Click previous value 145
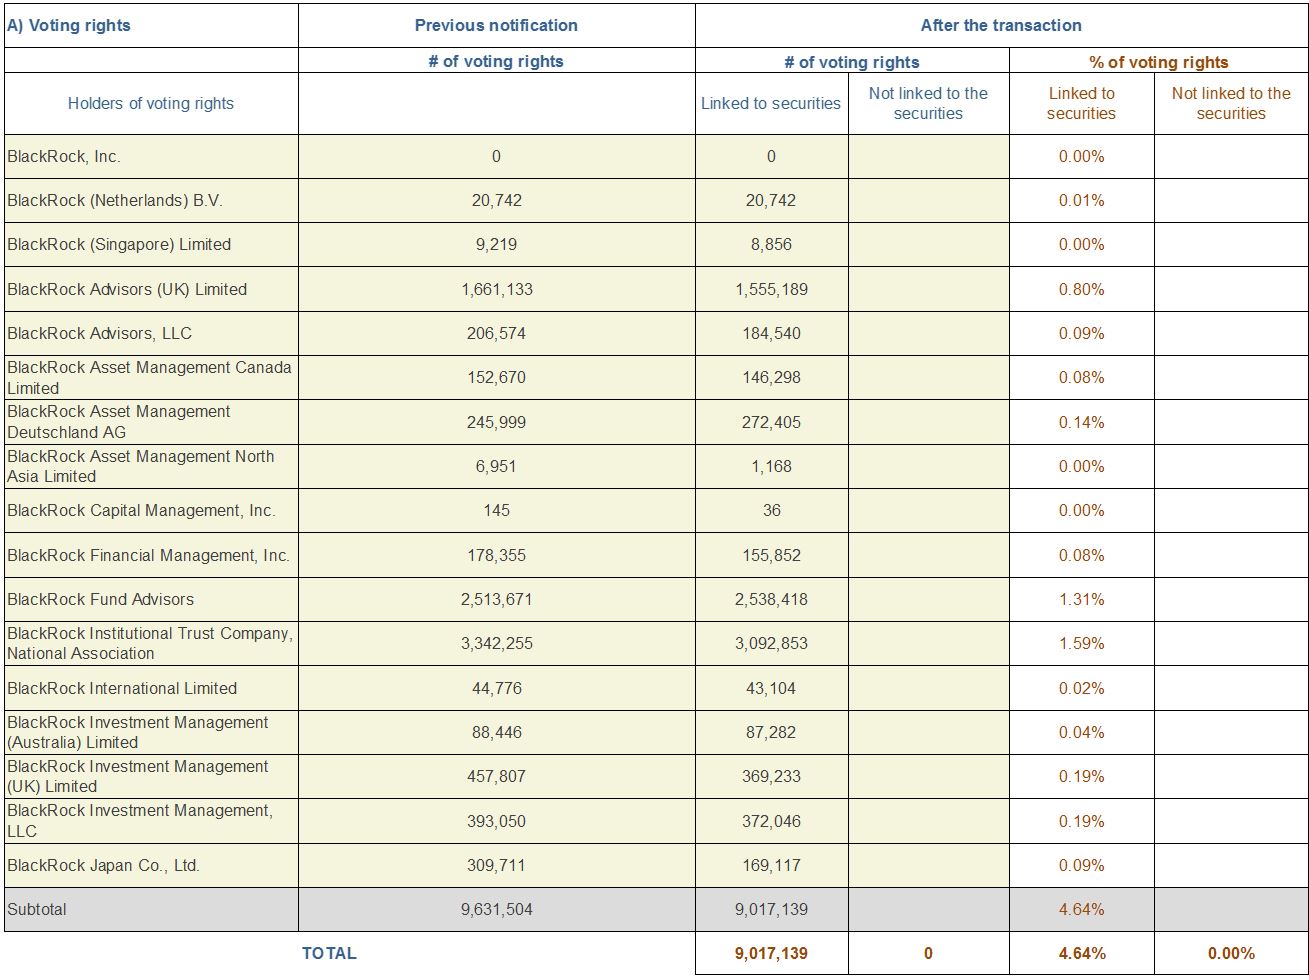 point(497,510)
